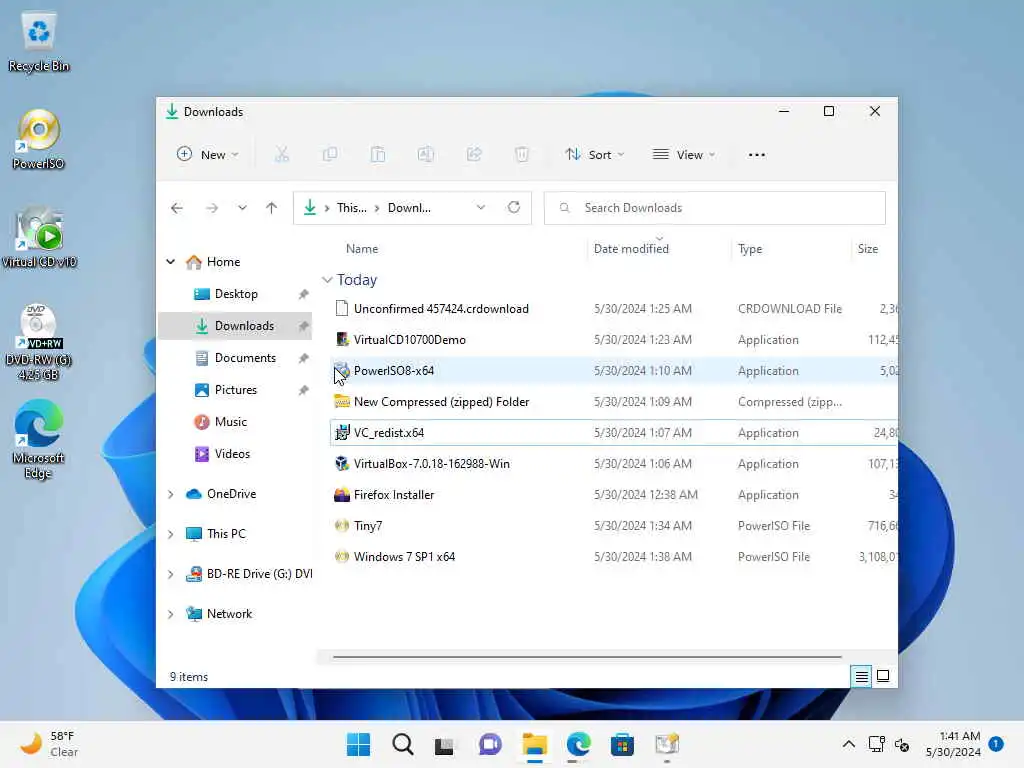The height and width of the screenshot is (768, 1024).
Task: Sort by the Type column header
Action: click(x=750, y=249)
